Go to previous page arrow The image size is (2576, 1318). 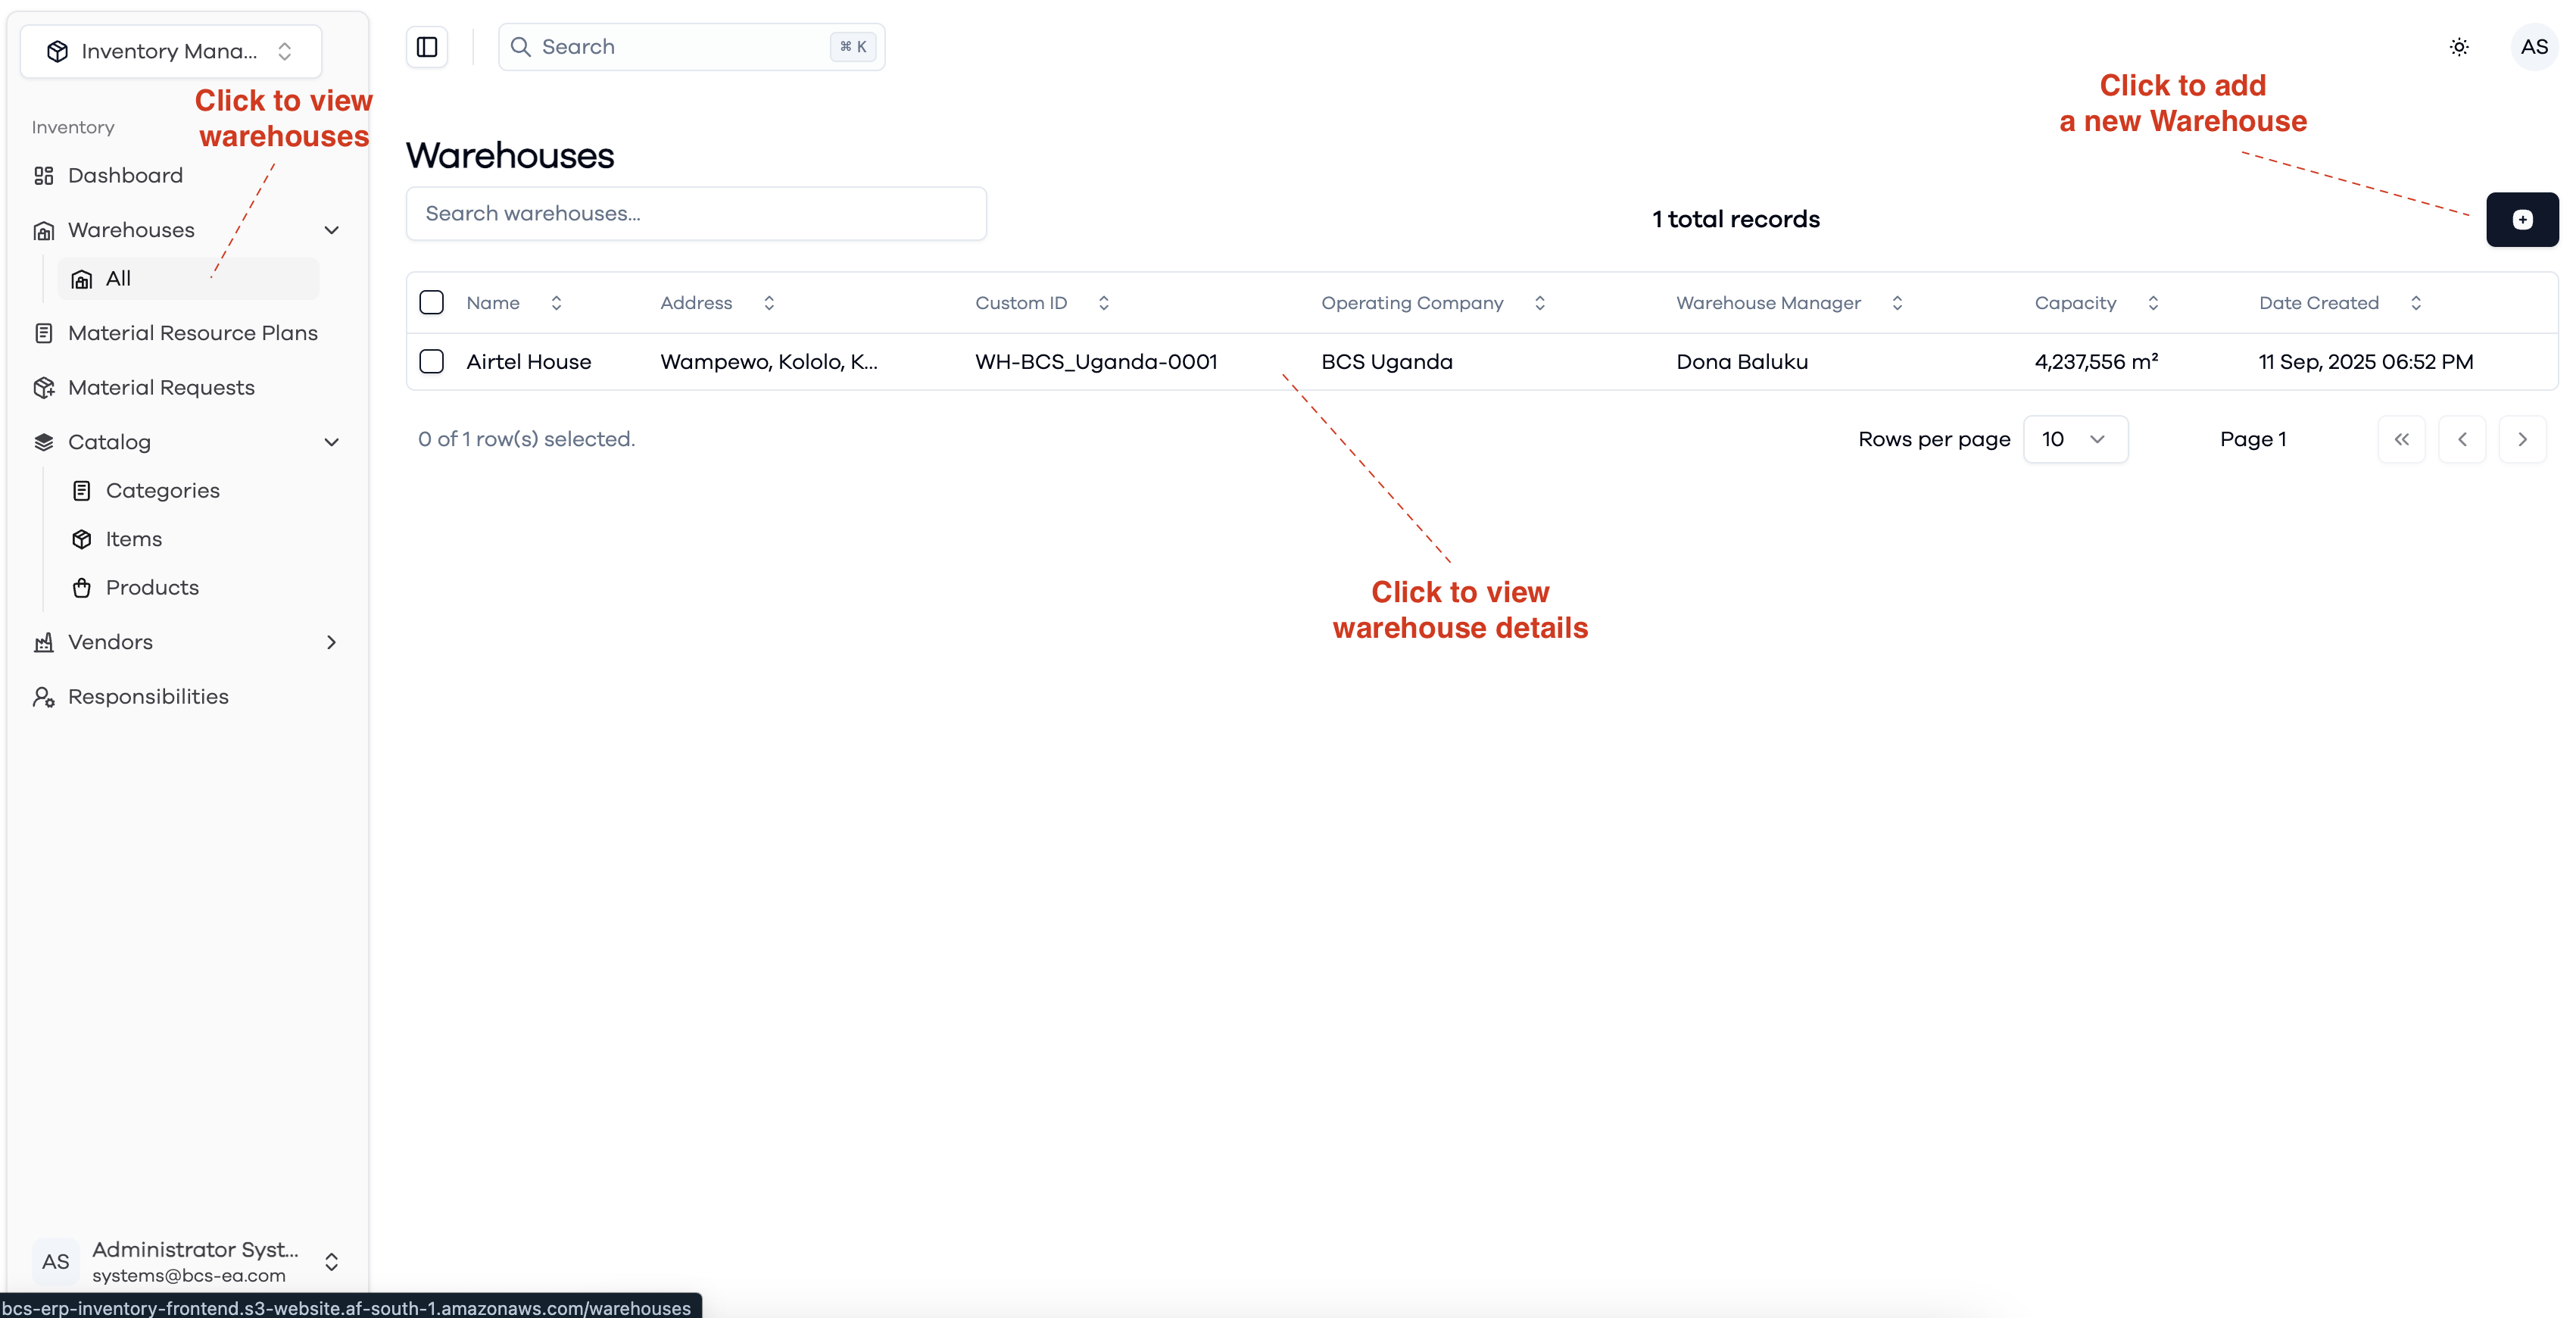[x=2462, y=439]
